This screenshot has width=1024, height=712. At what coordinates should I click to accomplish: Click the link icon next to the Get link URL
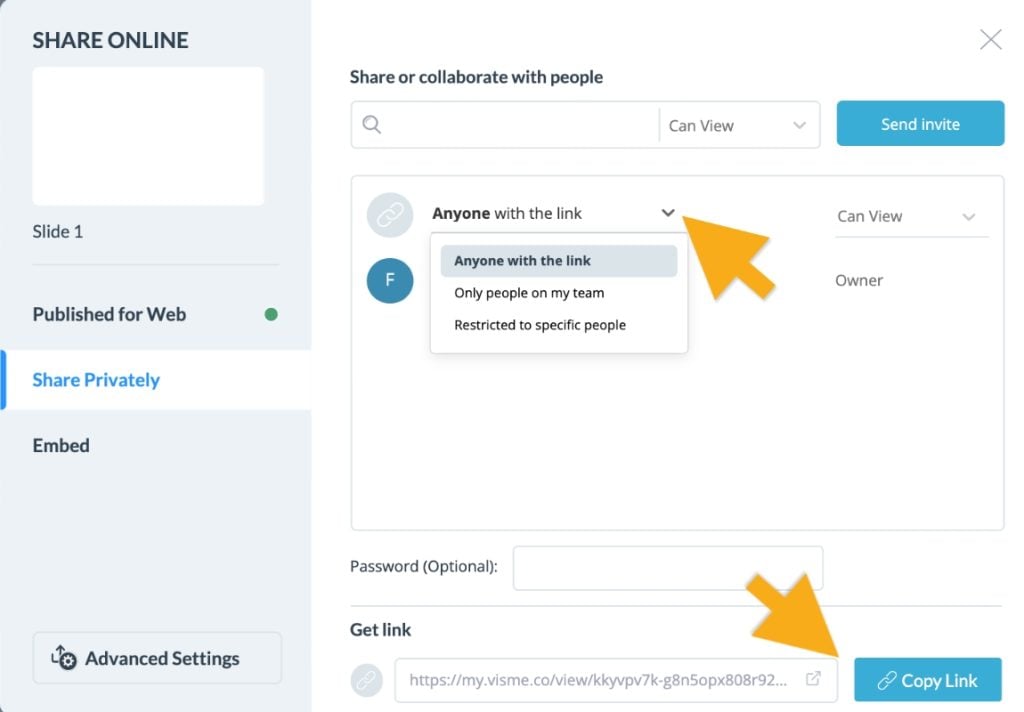(x=366, y=679)
